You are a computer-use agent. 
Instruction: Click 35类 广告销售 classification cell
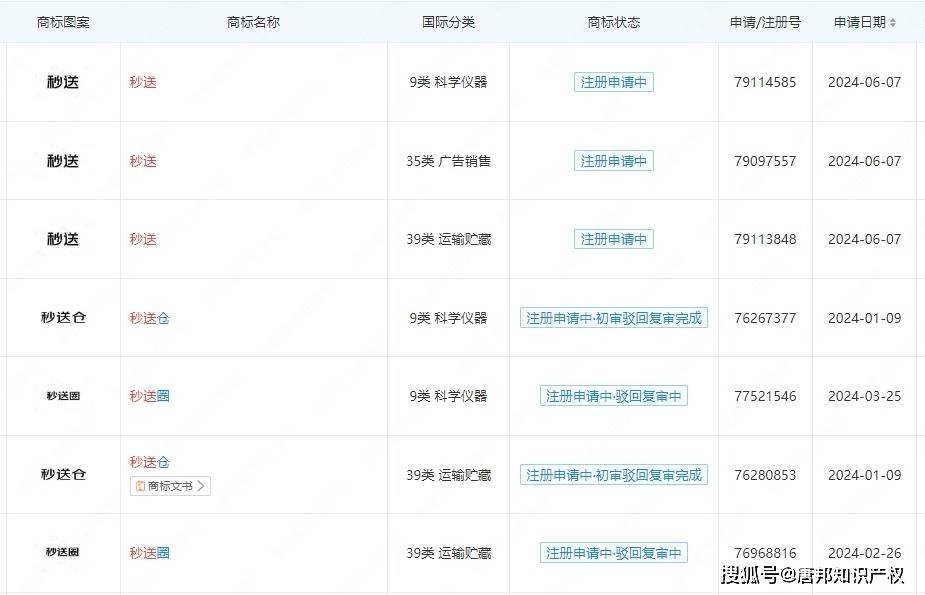[x=448, y=161]
